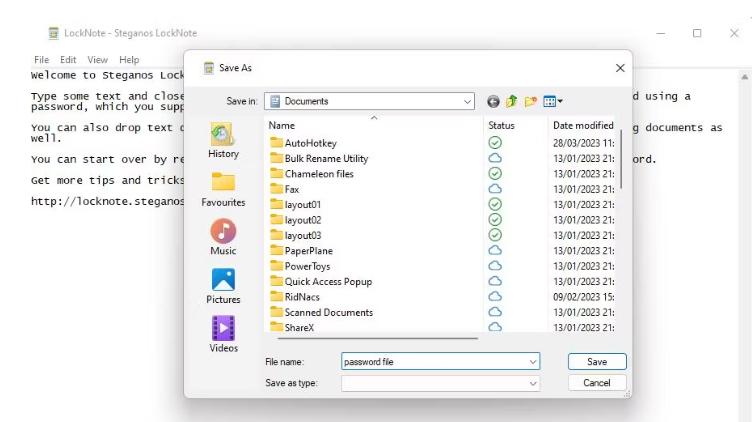Sort files by the Name column header
Viewport: 752px width, 422px height.
point(374,125)
